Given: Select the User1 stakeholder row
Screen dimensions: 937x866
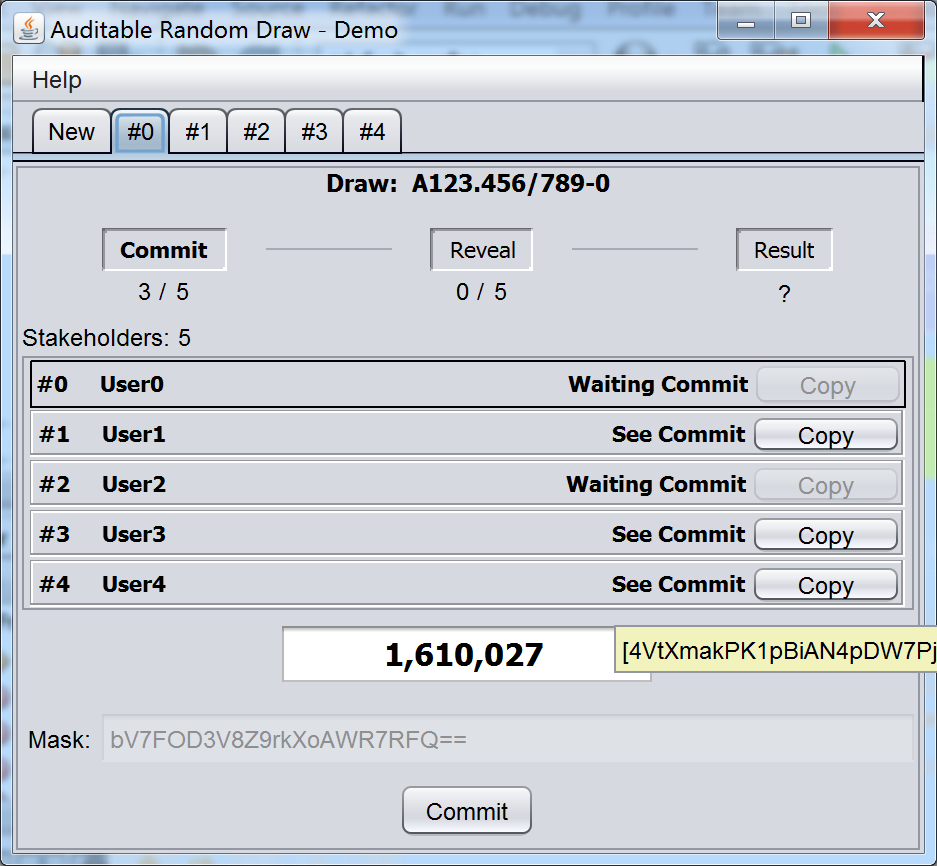Looking at the screenshot, I should (467, 434).
